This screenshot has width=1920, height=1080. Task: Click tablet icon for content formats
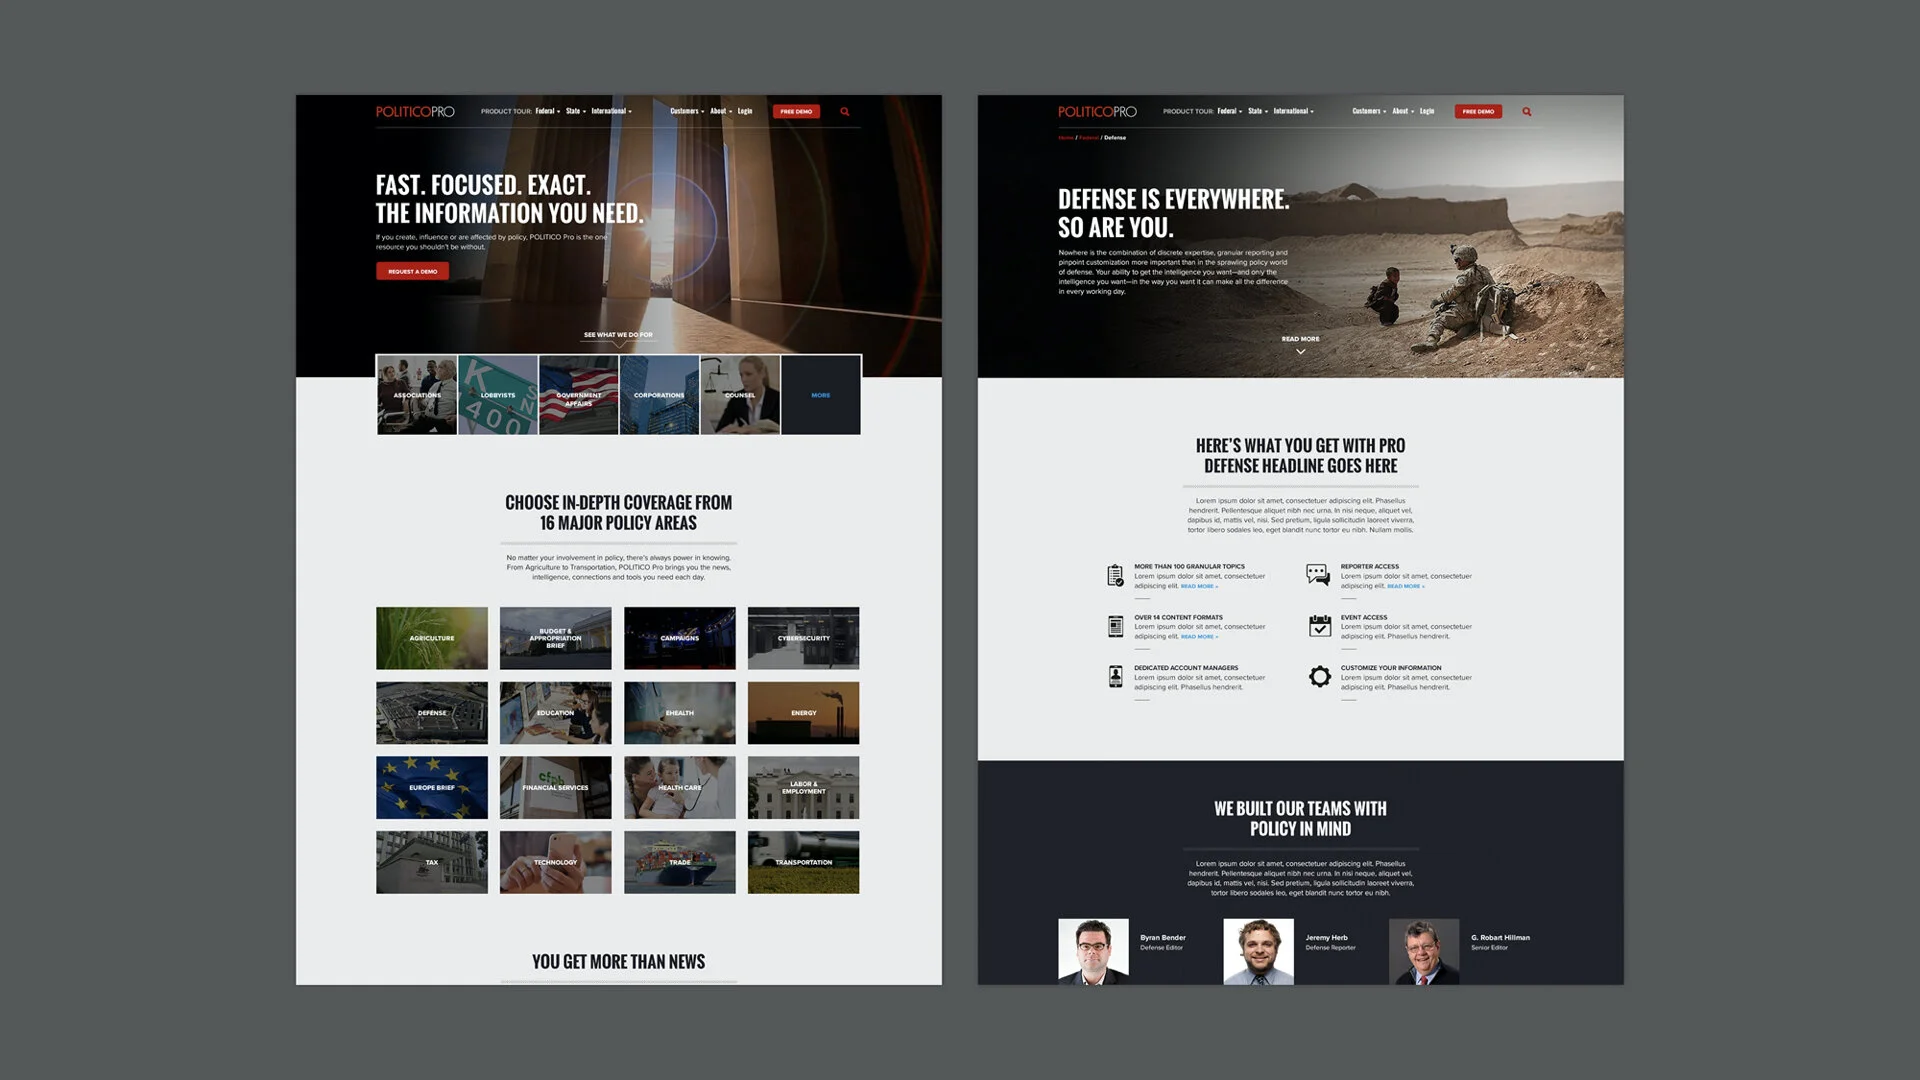(1115, 626)
